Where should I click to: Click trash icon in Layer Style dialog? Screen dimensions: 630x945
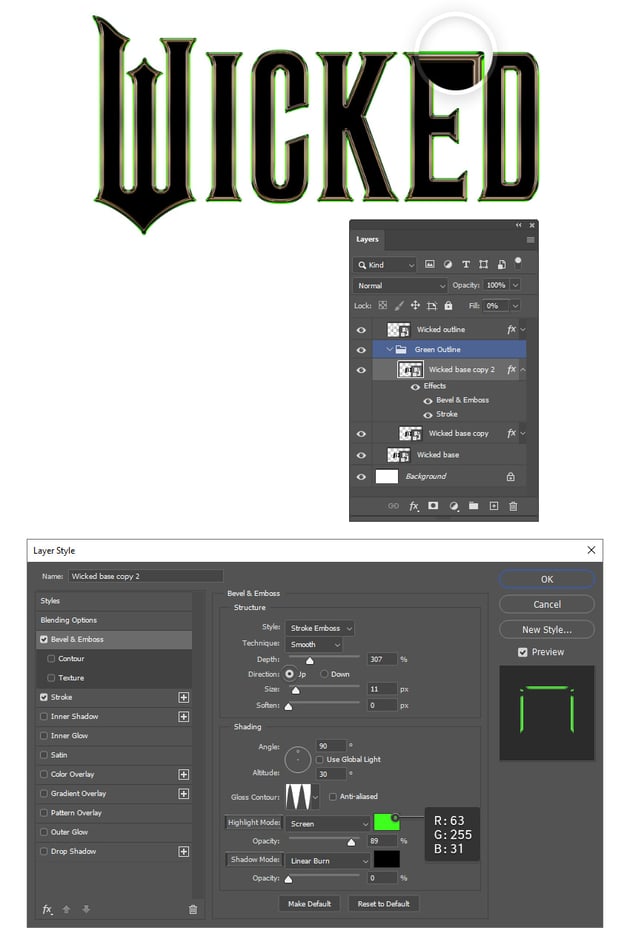point(193,909)
